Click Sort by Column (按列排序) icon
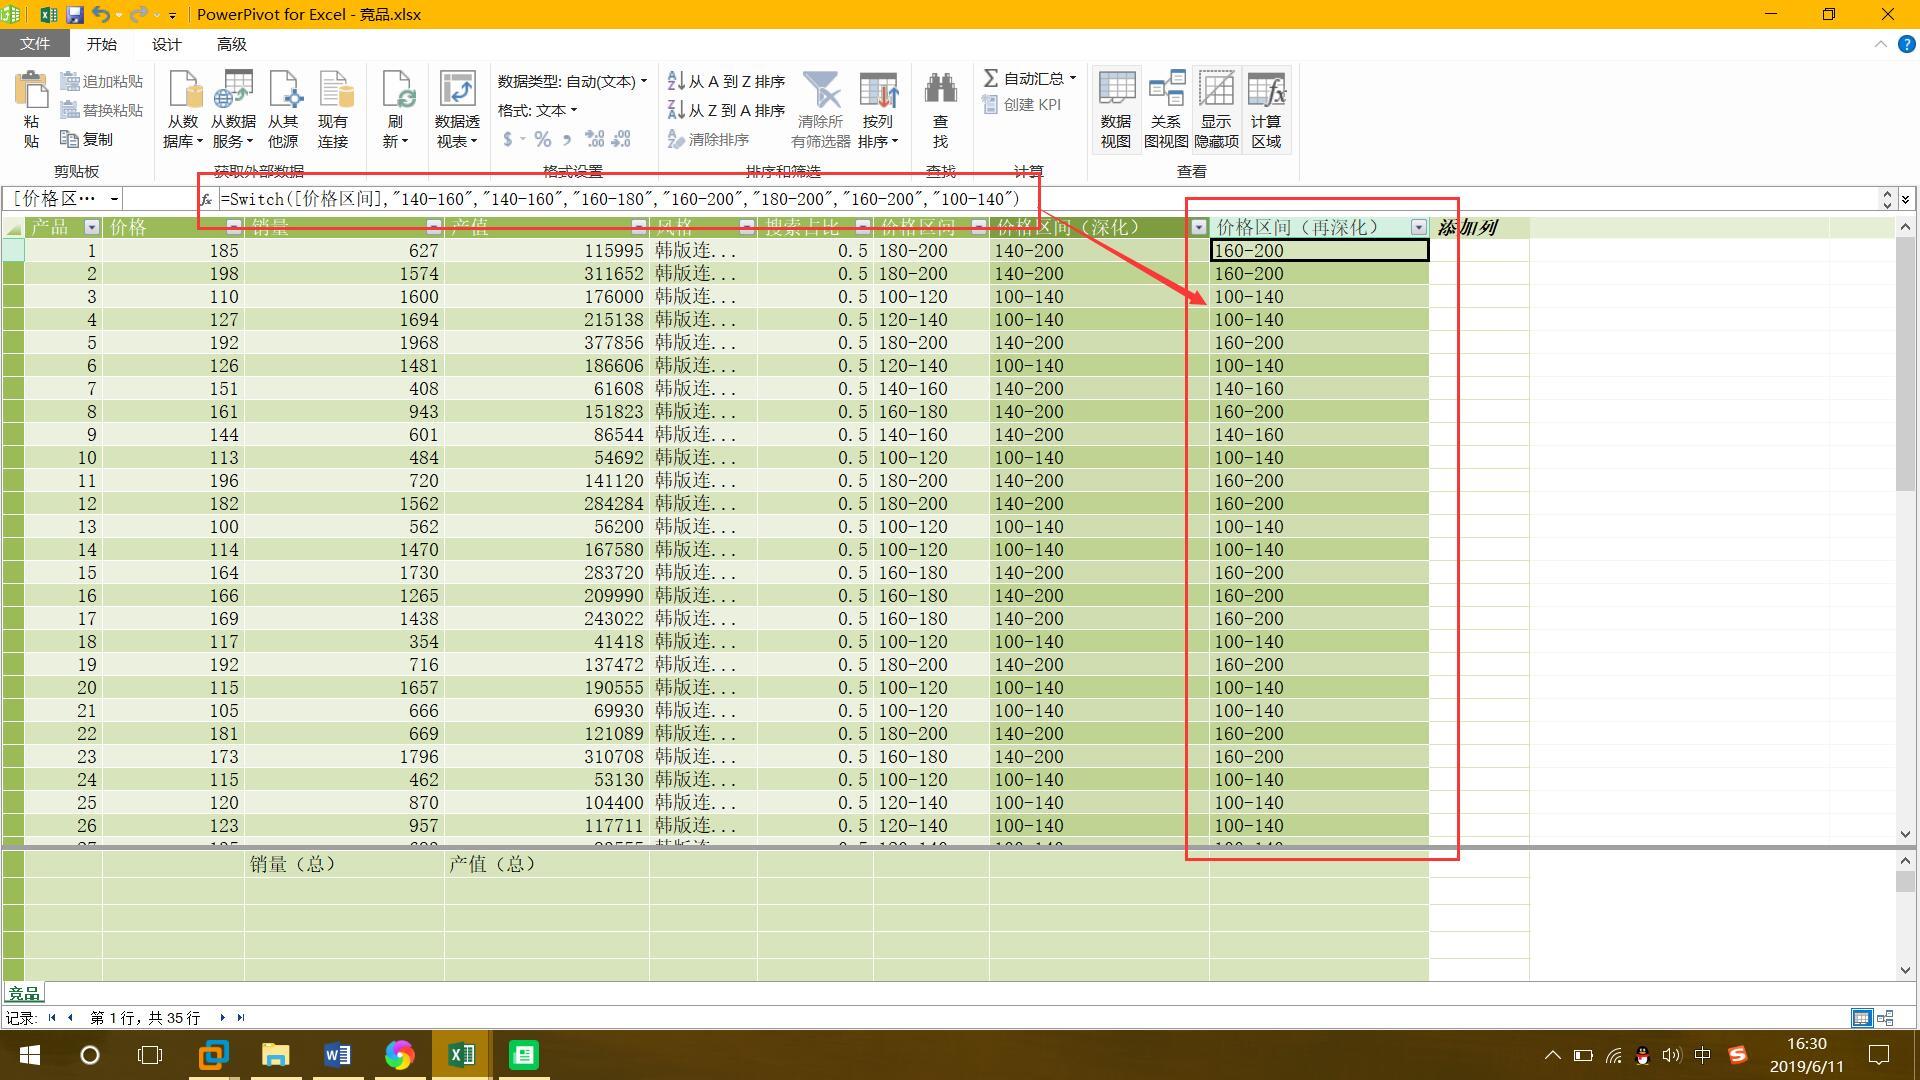The height and width of the screenshot is (1080, 1920). click(x=878, y=93)
